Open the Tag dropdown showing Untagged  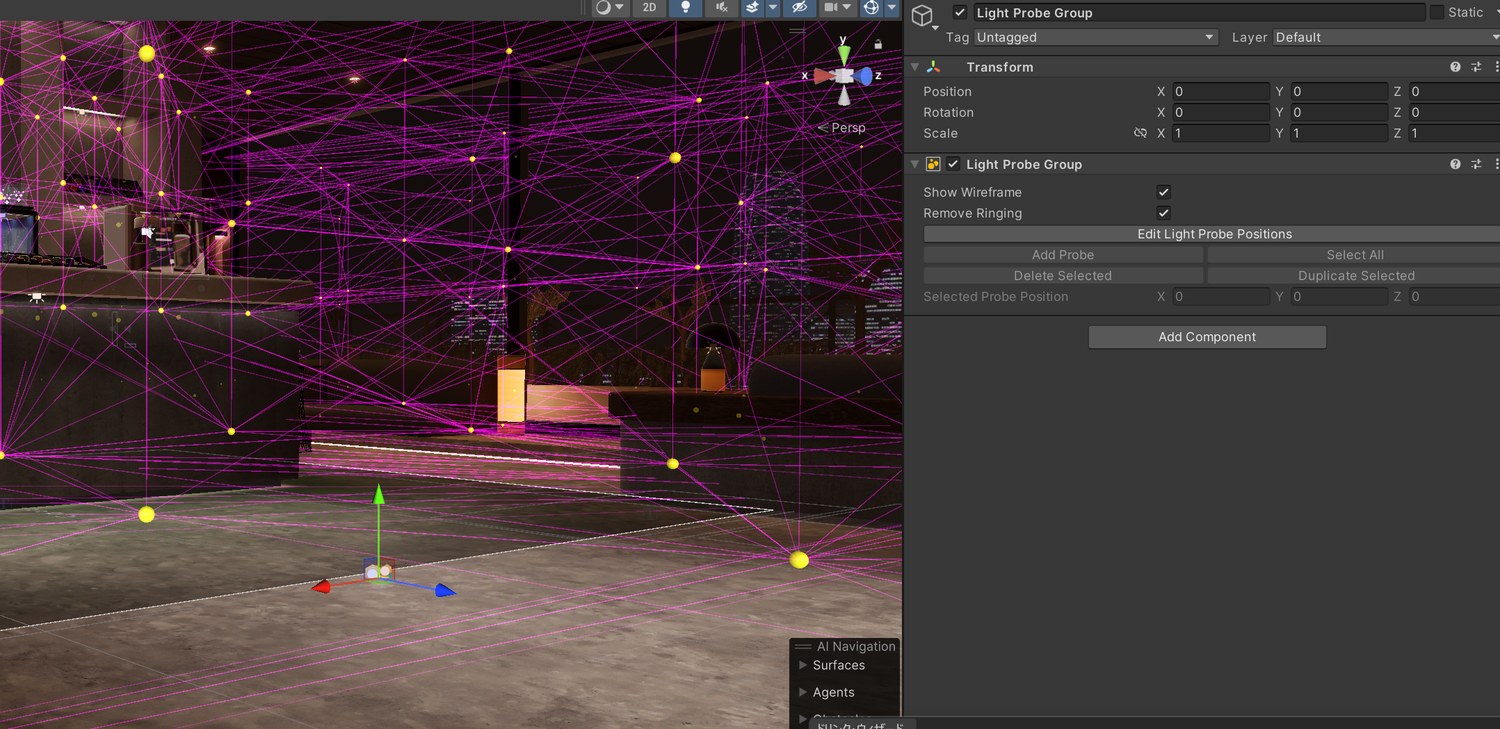pyautogui.click(x=1096, y=37)
